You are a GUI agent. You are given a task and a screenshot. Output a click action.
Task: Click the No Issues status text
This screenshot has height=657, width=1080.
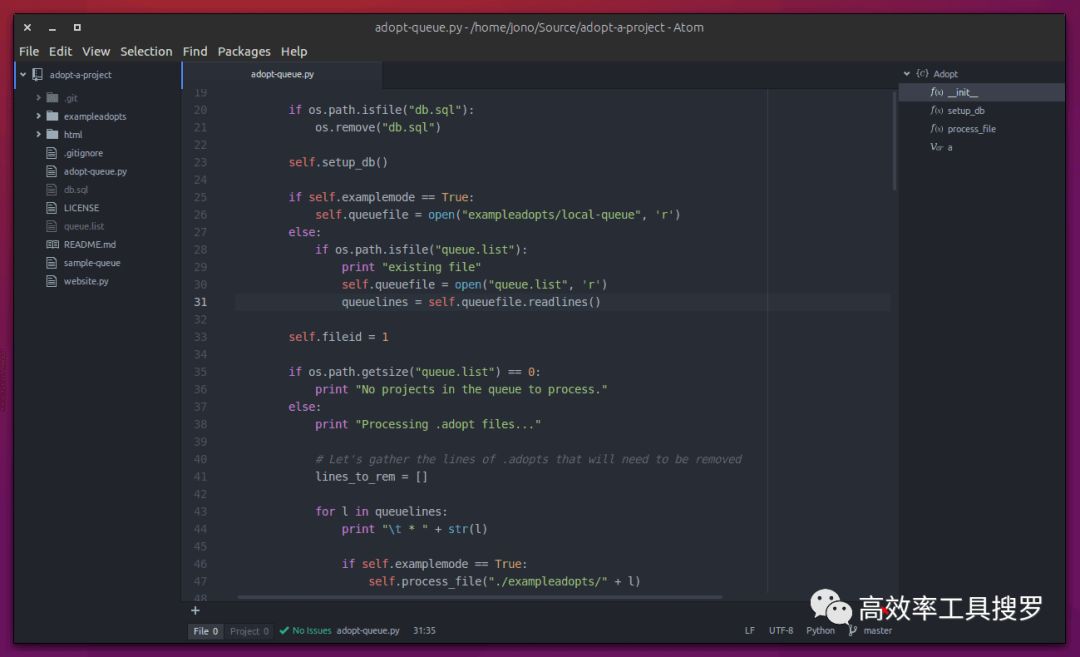(311, 630)
